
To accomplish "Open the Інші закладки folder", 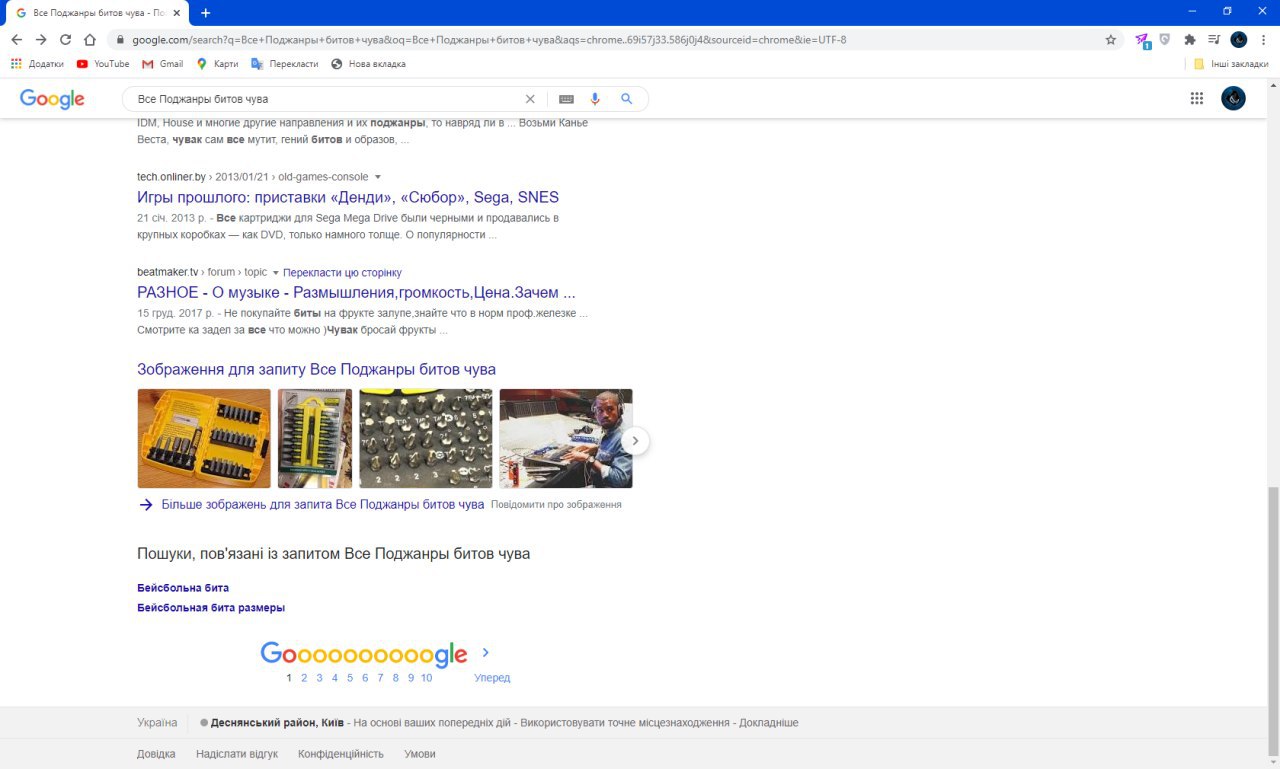I will click(1230, 64).
